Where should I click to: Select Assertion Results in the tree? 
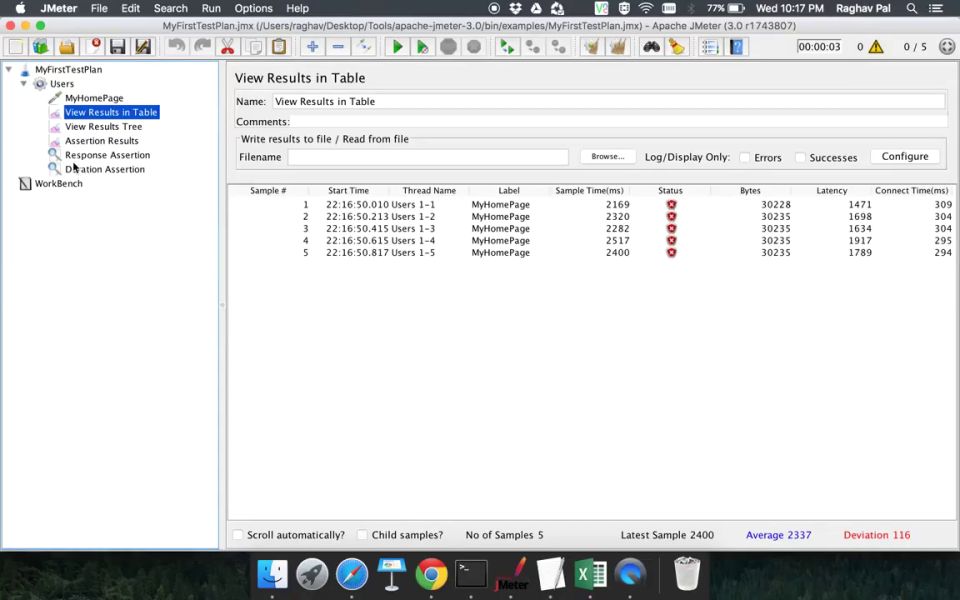(102, 141)
